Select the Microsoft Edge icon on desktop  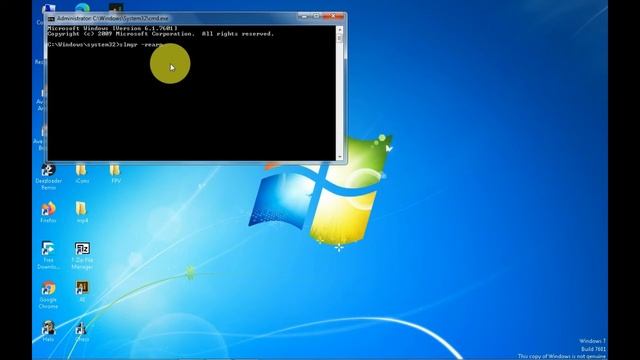click(x=82, y=8)
